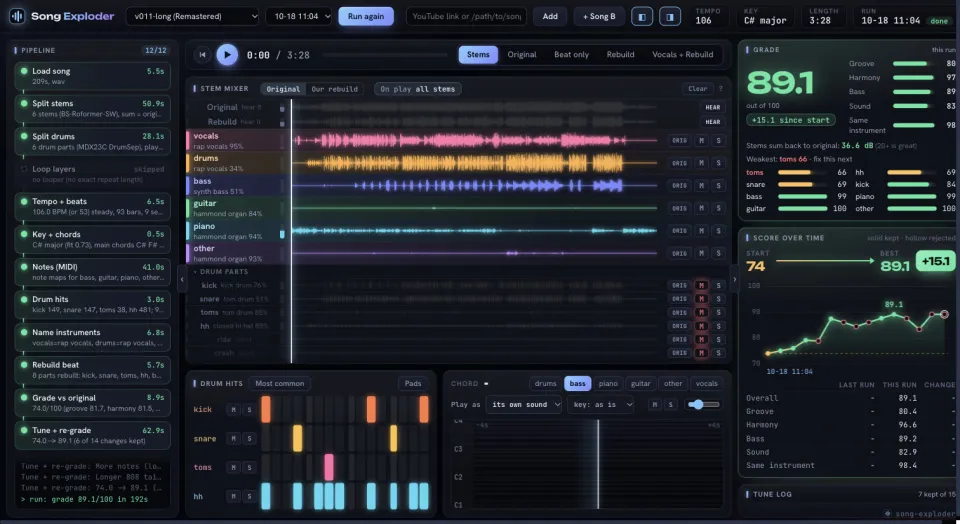Solo the kick drum part in the mixer
This screenshot has height=524, width=960.
coord(719,285)
